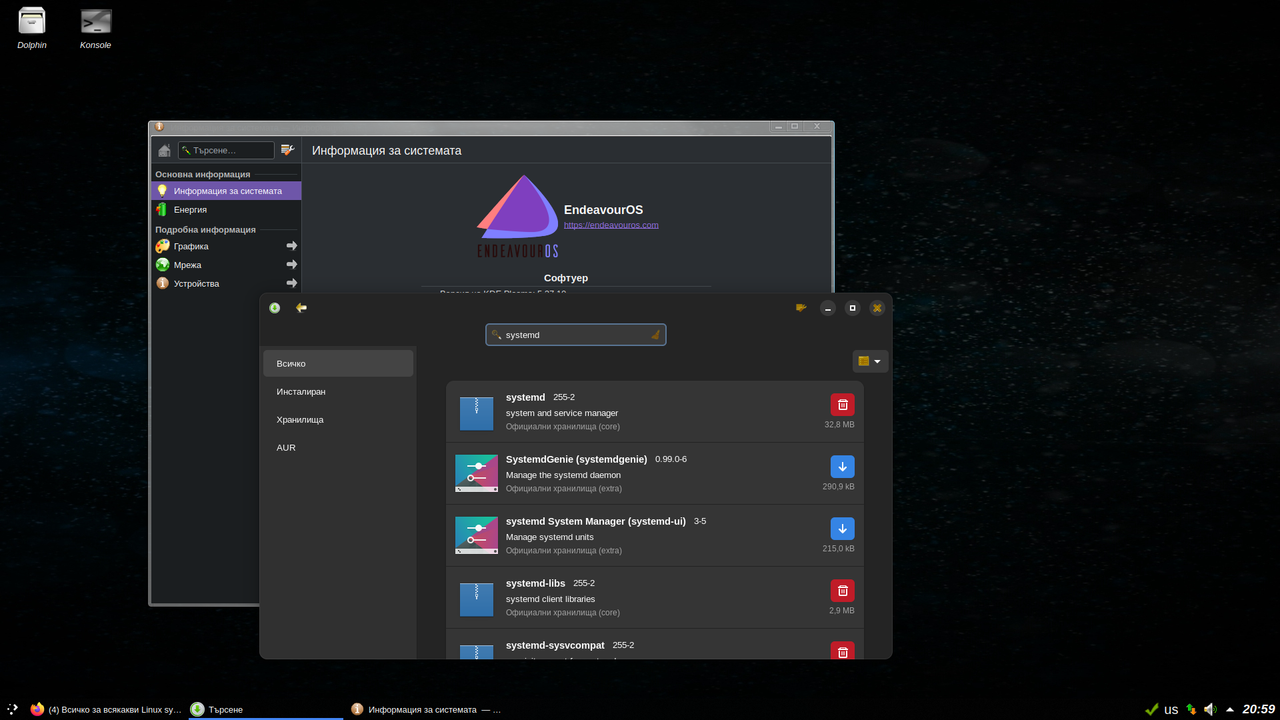Remove the systemd package with the trash button

(x=842, y=404)
